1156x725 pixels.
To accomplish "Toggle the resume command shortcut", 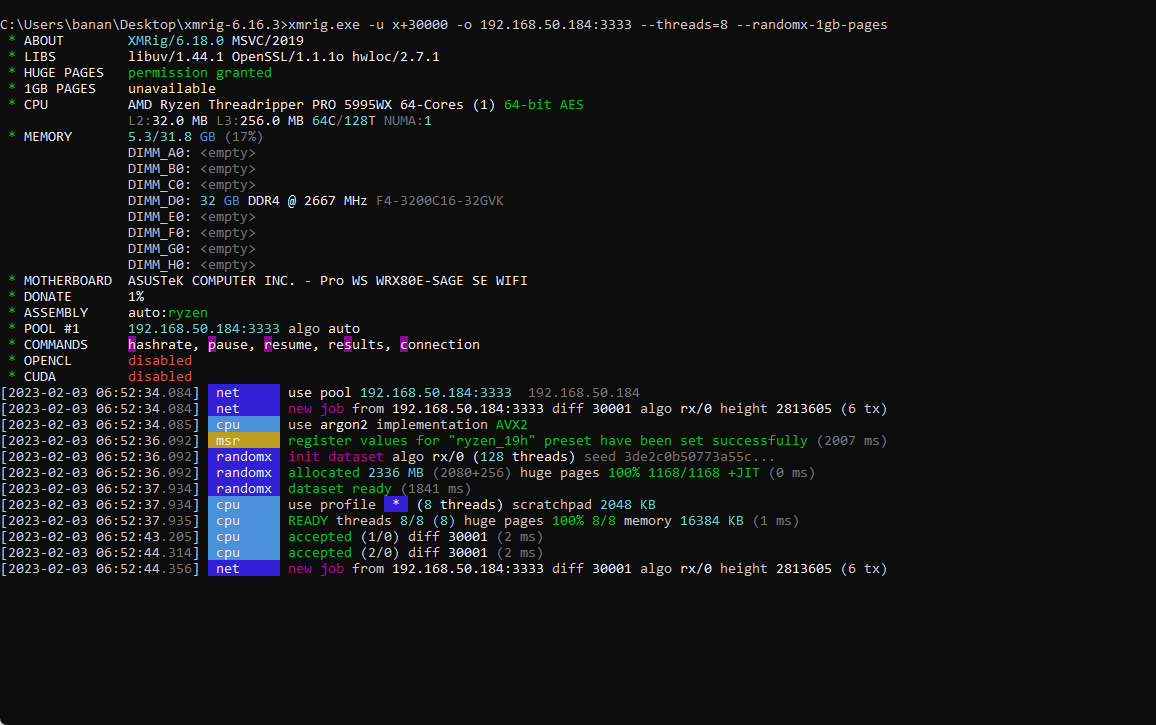I will point(266,344).
